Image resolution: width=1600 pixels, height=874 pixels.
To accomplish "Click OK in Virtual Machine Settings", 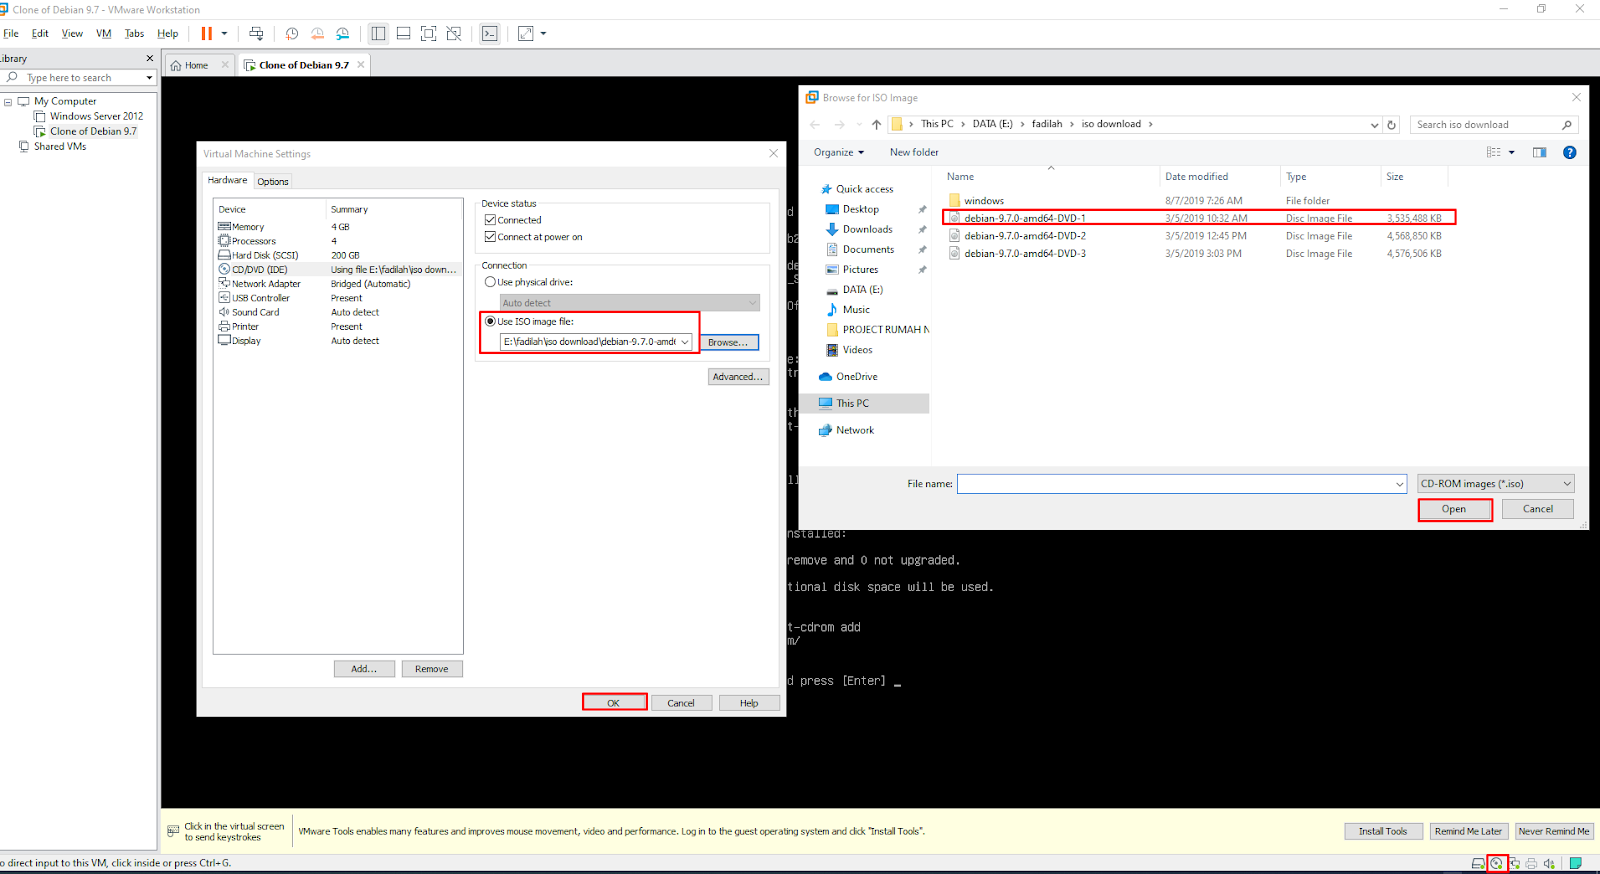I will [x=614, y=703].
